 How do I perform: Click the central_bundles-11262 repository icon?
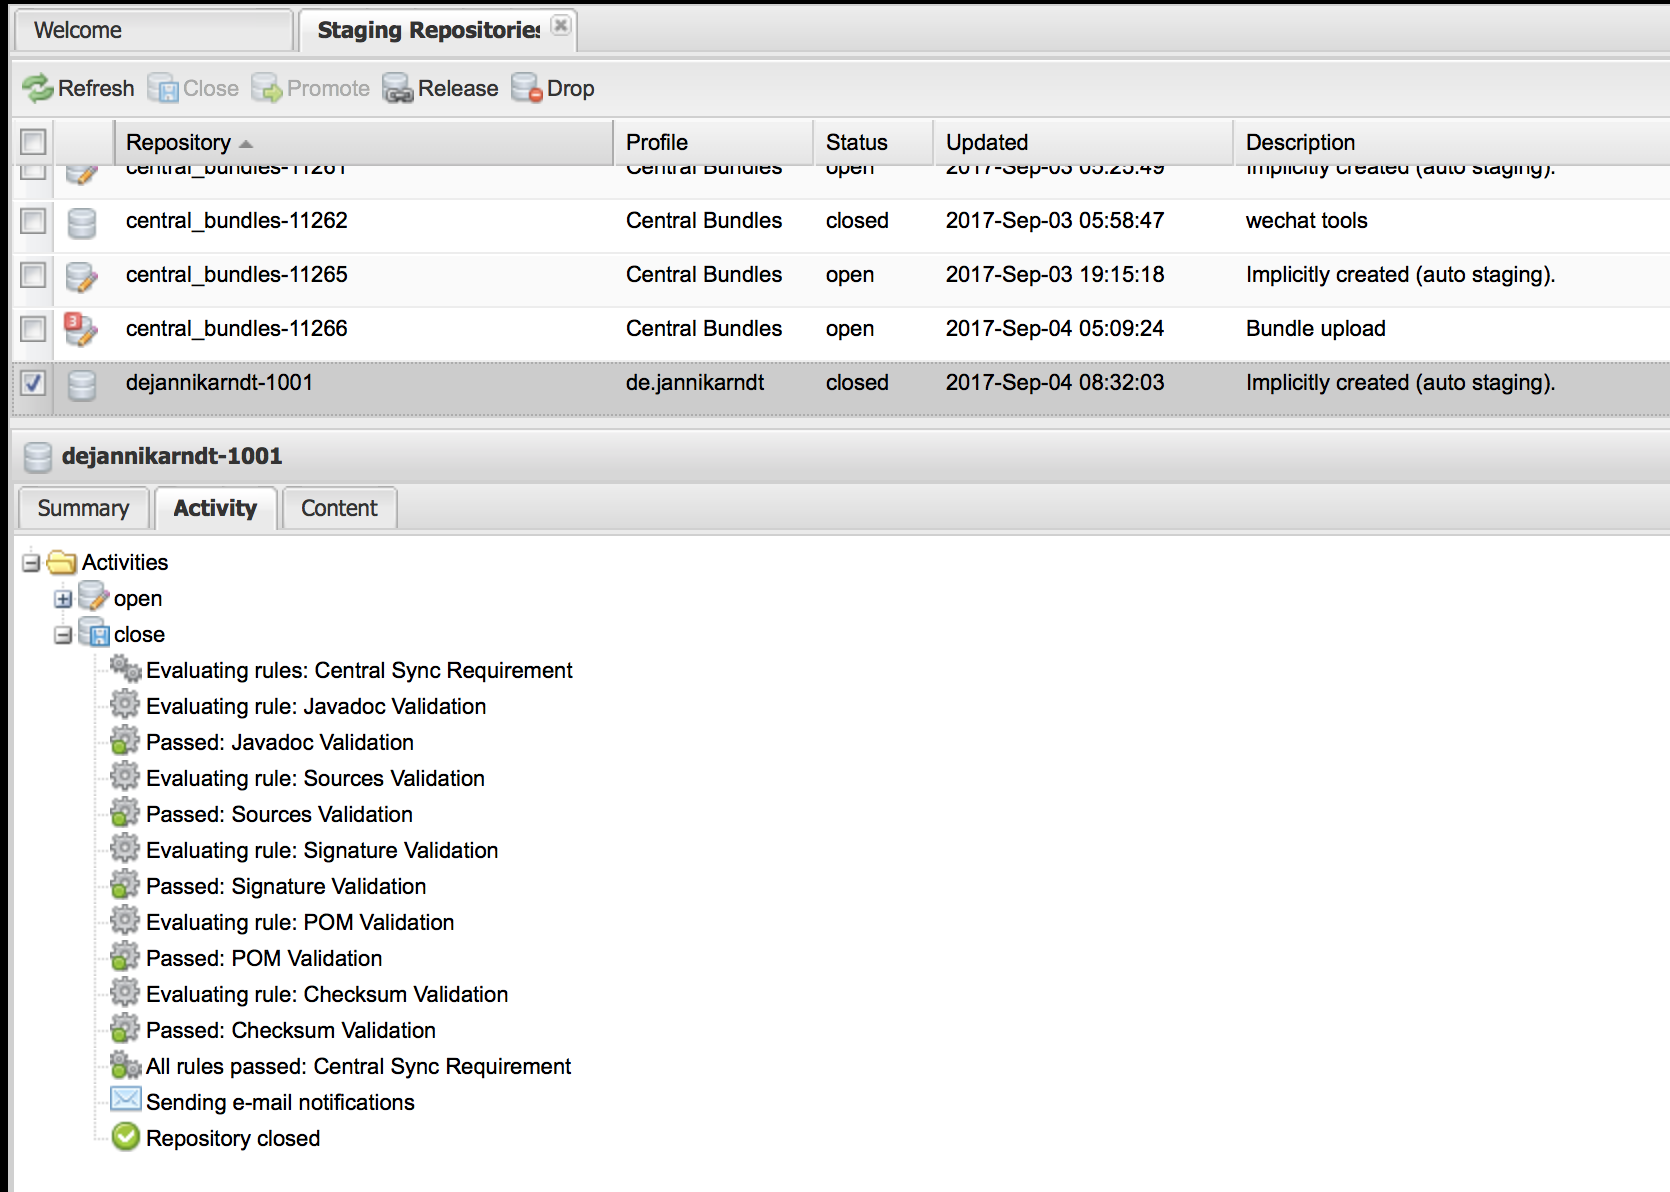[82, 222]
